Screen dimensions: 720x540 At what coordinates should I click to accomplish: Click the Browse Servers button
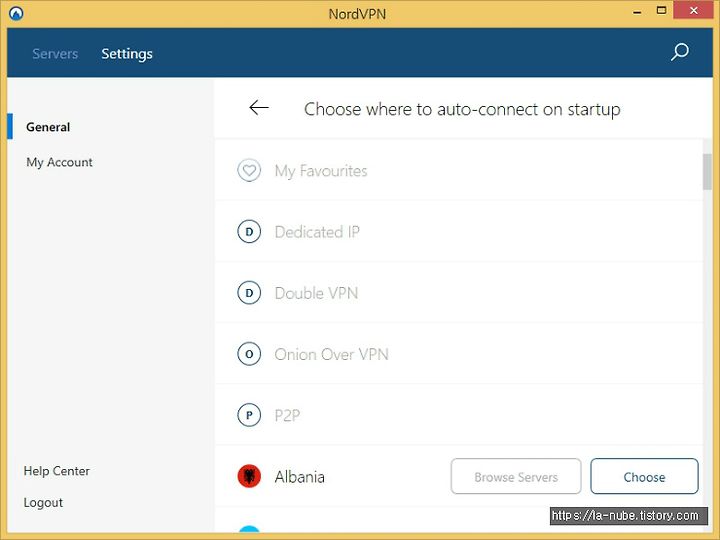coord(516,476)
